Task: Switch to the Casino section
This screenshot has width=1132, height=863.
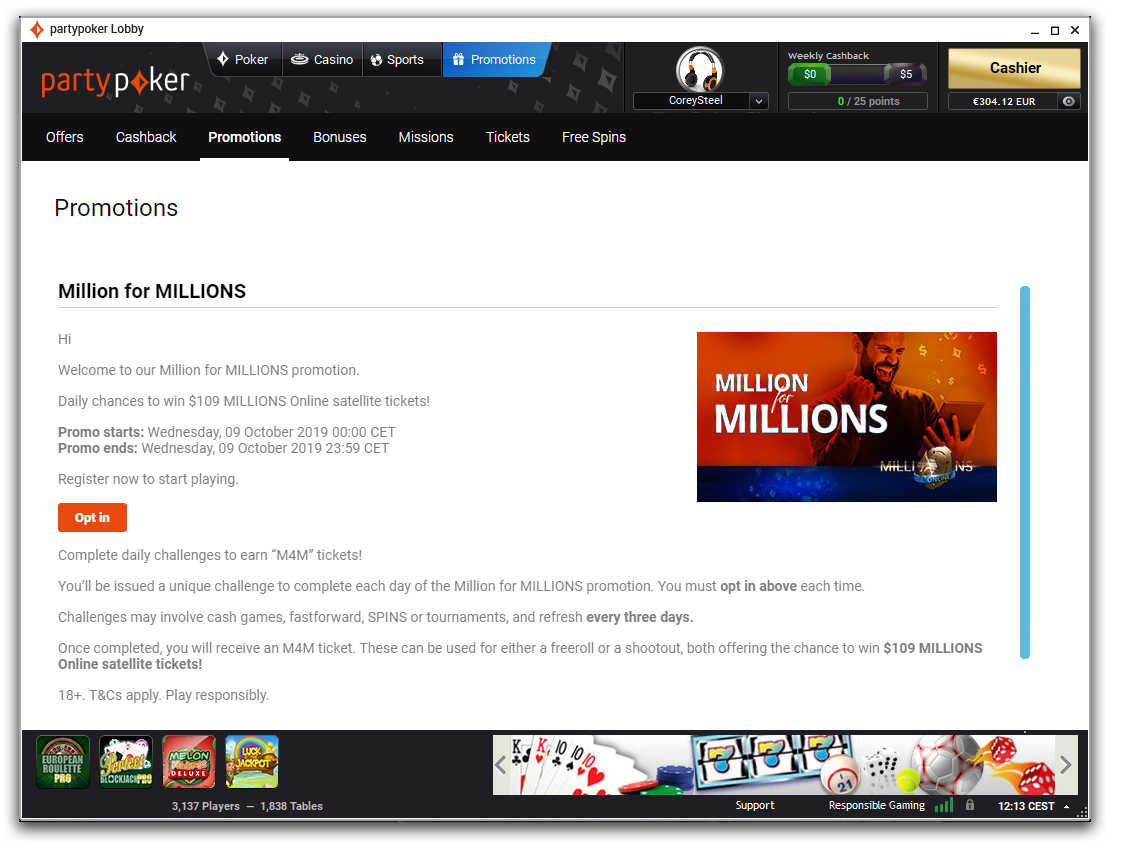Action: coord(322,60)
